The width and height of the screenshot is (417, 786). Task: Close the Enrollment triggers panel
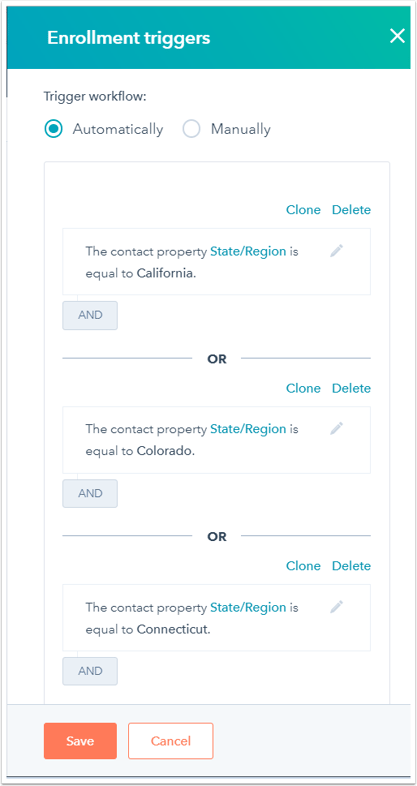point(397,37)
